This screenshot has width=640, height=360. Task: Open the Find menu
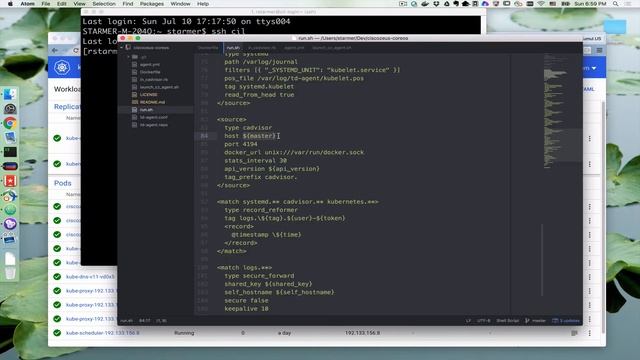point(128,4)
